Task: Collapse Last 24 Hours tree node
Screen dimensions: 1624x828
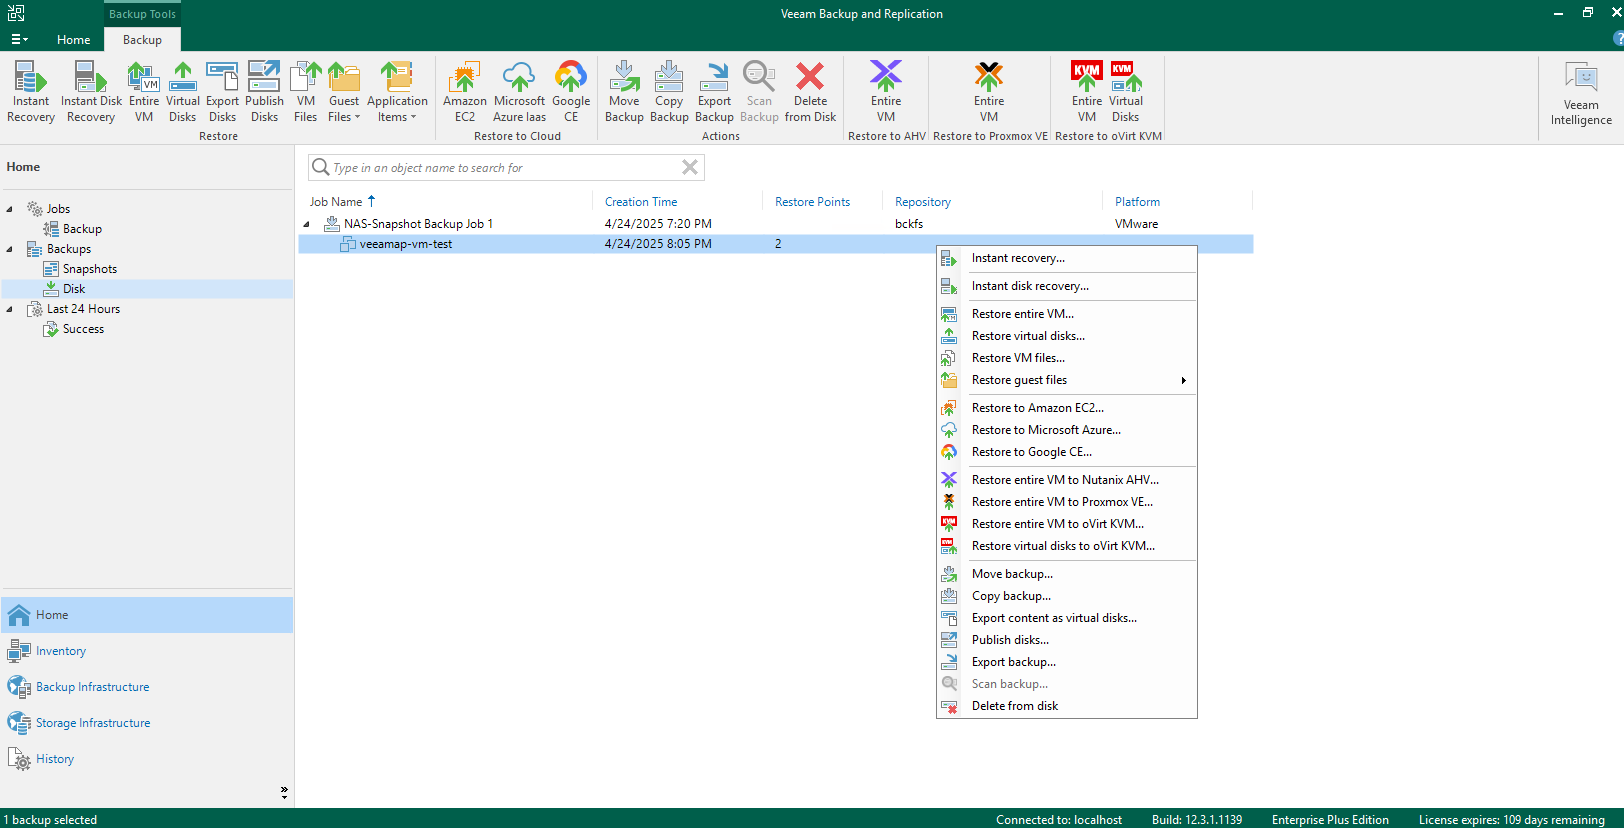Action: 10,309
